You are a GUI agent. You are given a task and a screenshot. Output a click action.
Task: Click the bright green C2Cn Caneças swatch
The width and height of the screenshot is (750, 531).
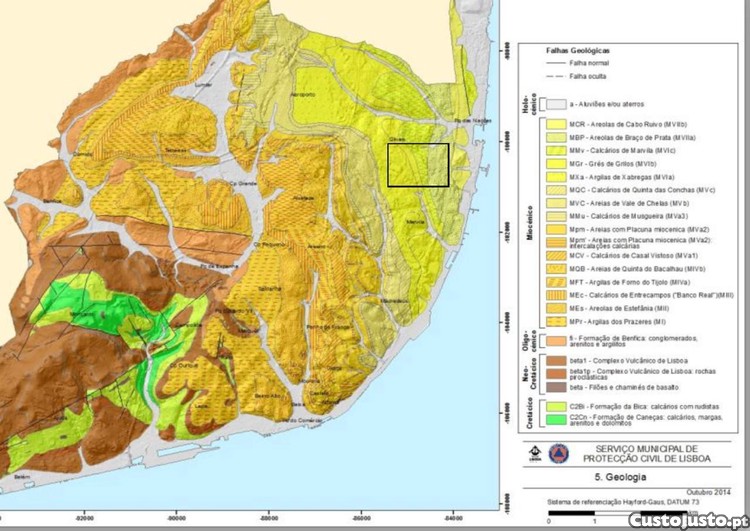(x=555, y=417)
